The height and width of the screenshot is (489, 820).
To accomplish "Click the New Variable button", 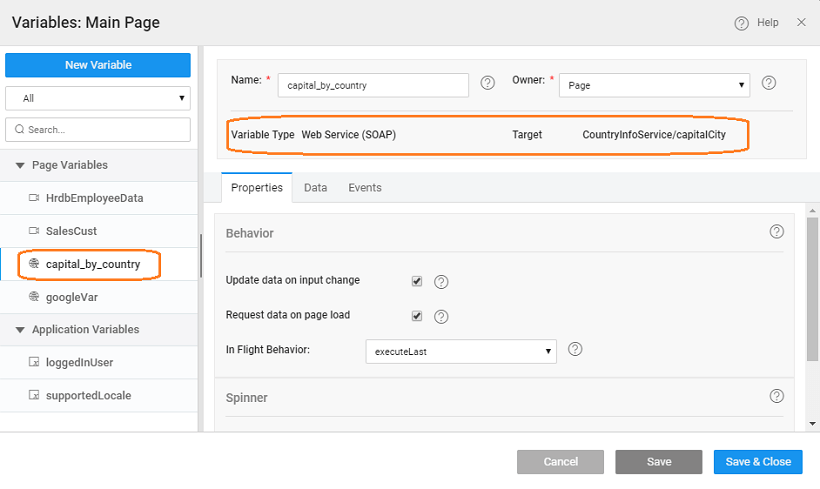I will tap(98, 65).
